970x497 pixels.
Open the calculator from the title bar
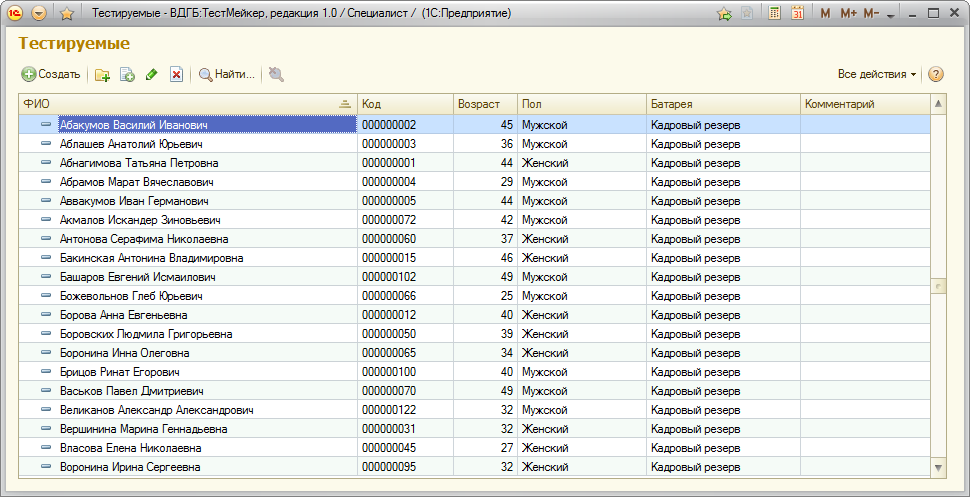(x=775, y=14)
